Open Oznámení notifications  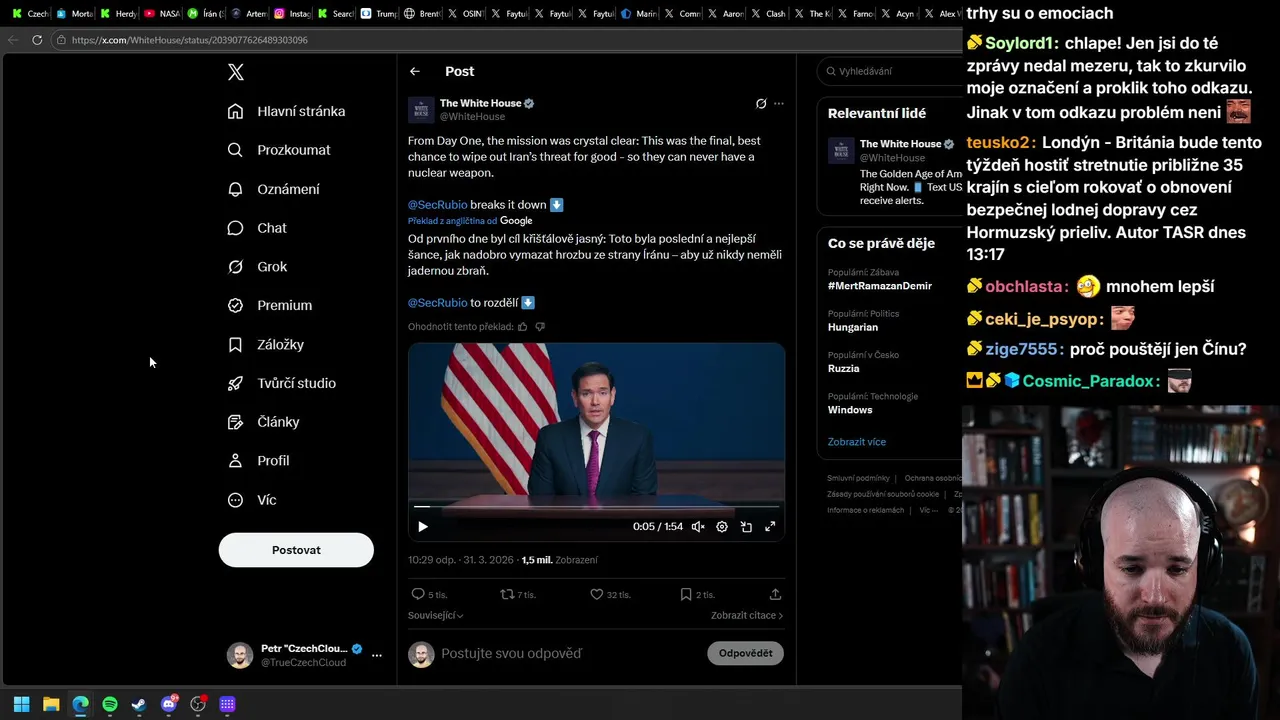coord(273,189)
